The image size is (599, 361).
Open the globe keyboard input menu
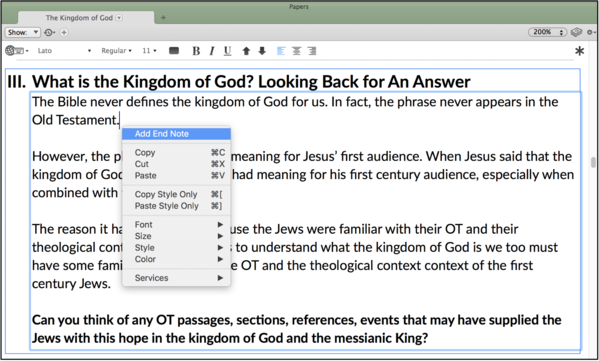(x=17, y=50)
